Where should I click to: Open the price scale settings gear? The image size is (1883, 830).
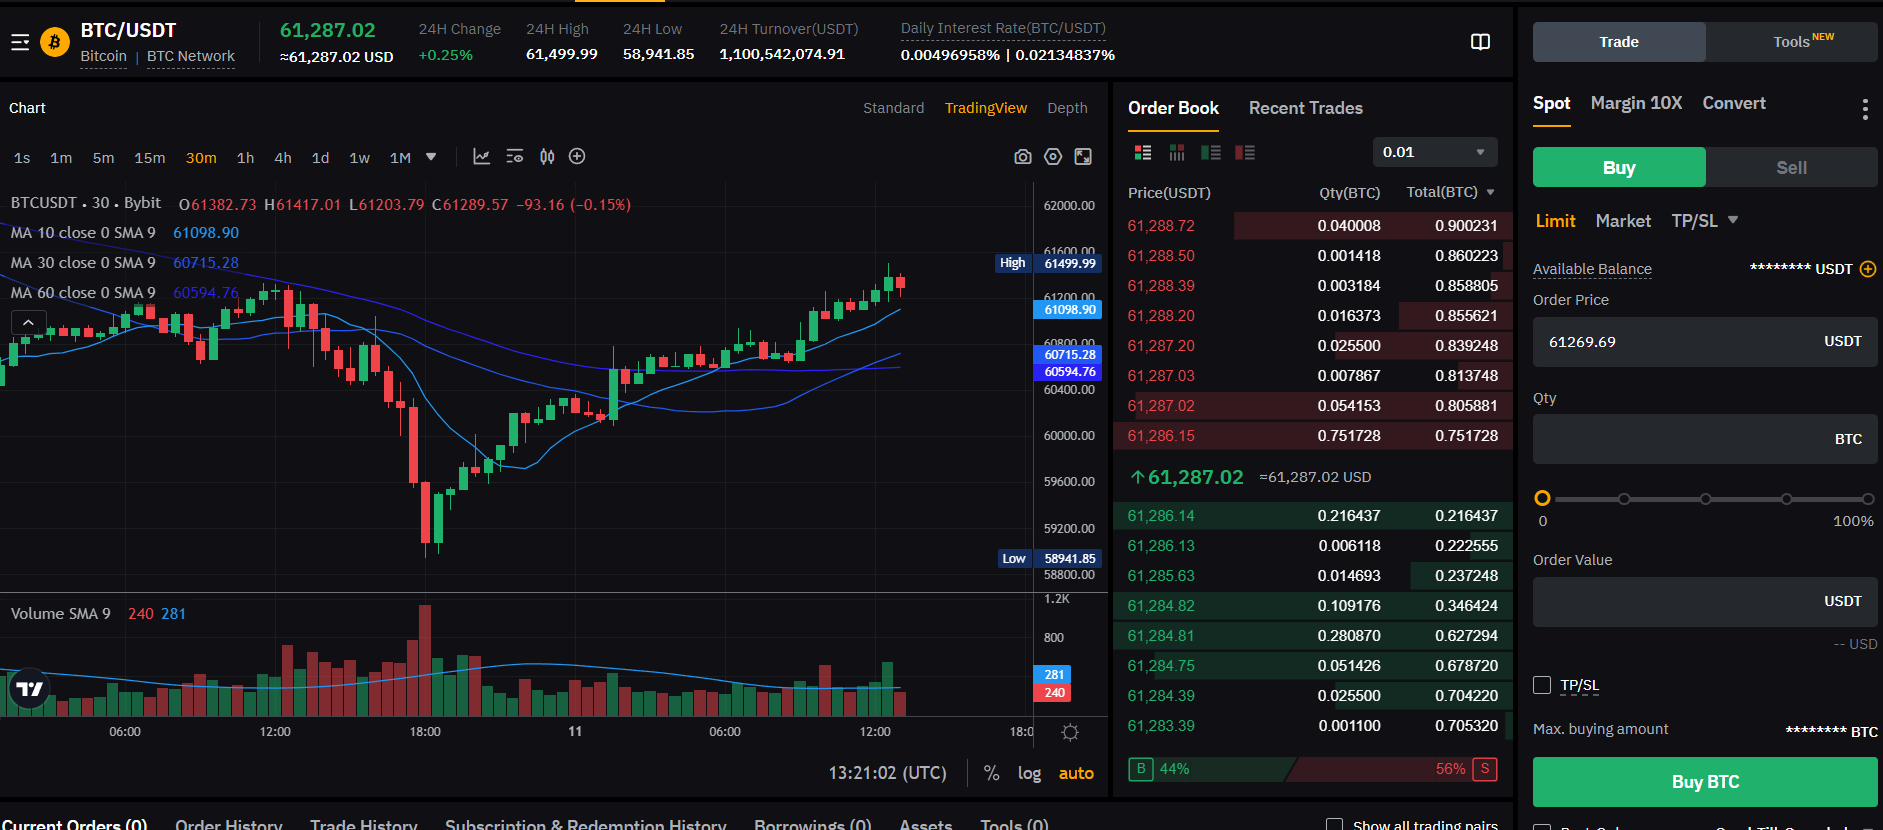click(1070, 732)
